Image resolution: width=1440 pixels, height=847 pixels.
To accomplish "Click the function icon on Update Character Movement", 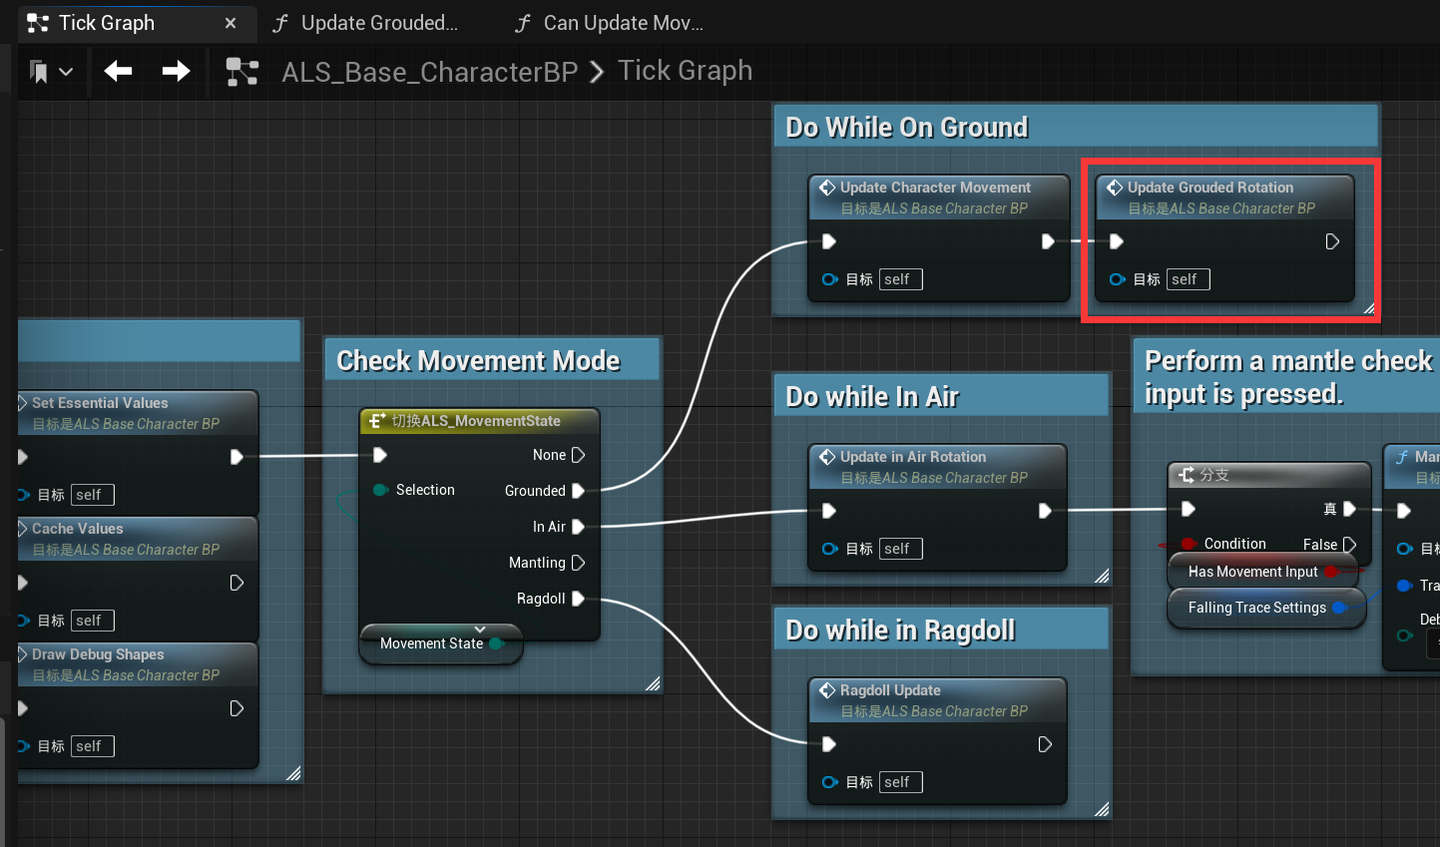I will pos(827,187).
